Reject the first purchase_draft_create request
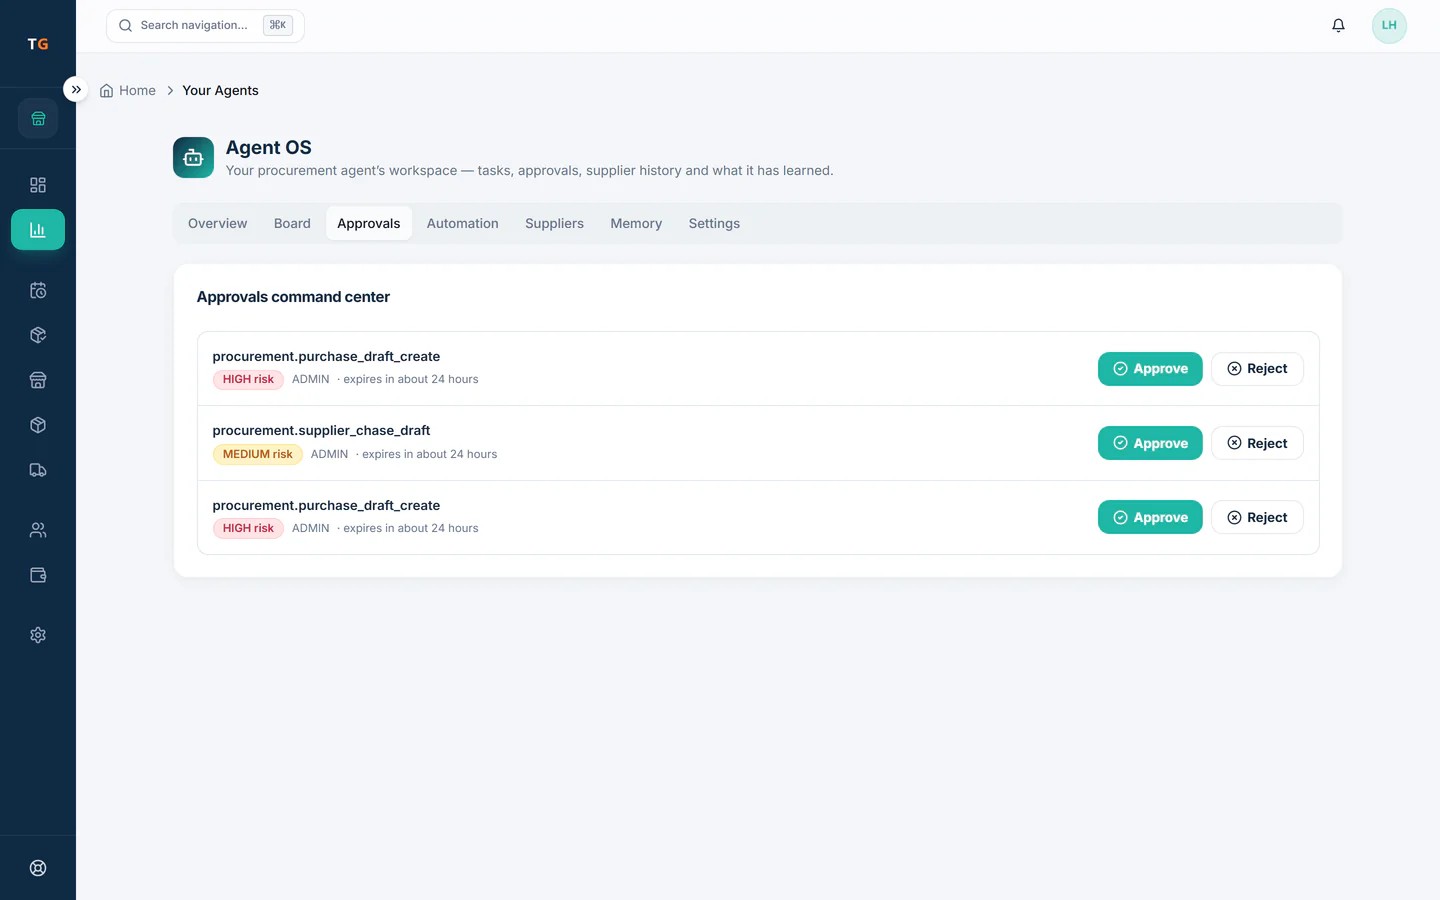Screen dimensions: 1440x900 coord(1257,369)
